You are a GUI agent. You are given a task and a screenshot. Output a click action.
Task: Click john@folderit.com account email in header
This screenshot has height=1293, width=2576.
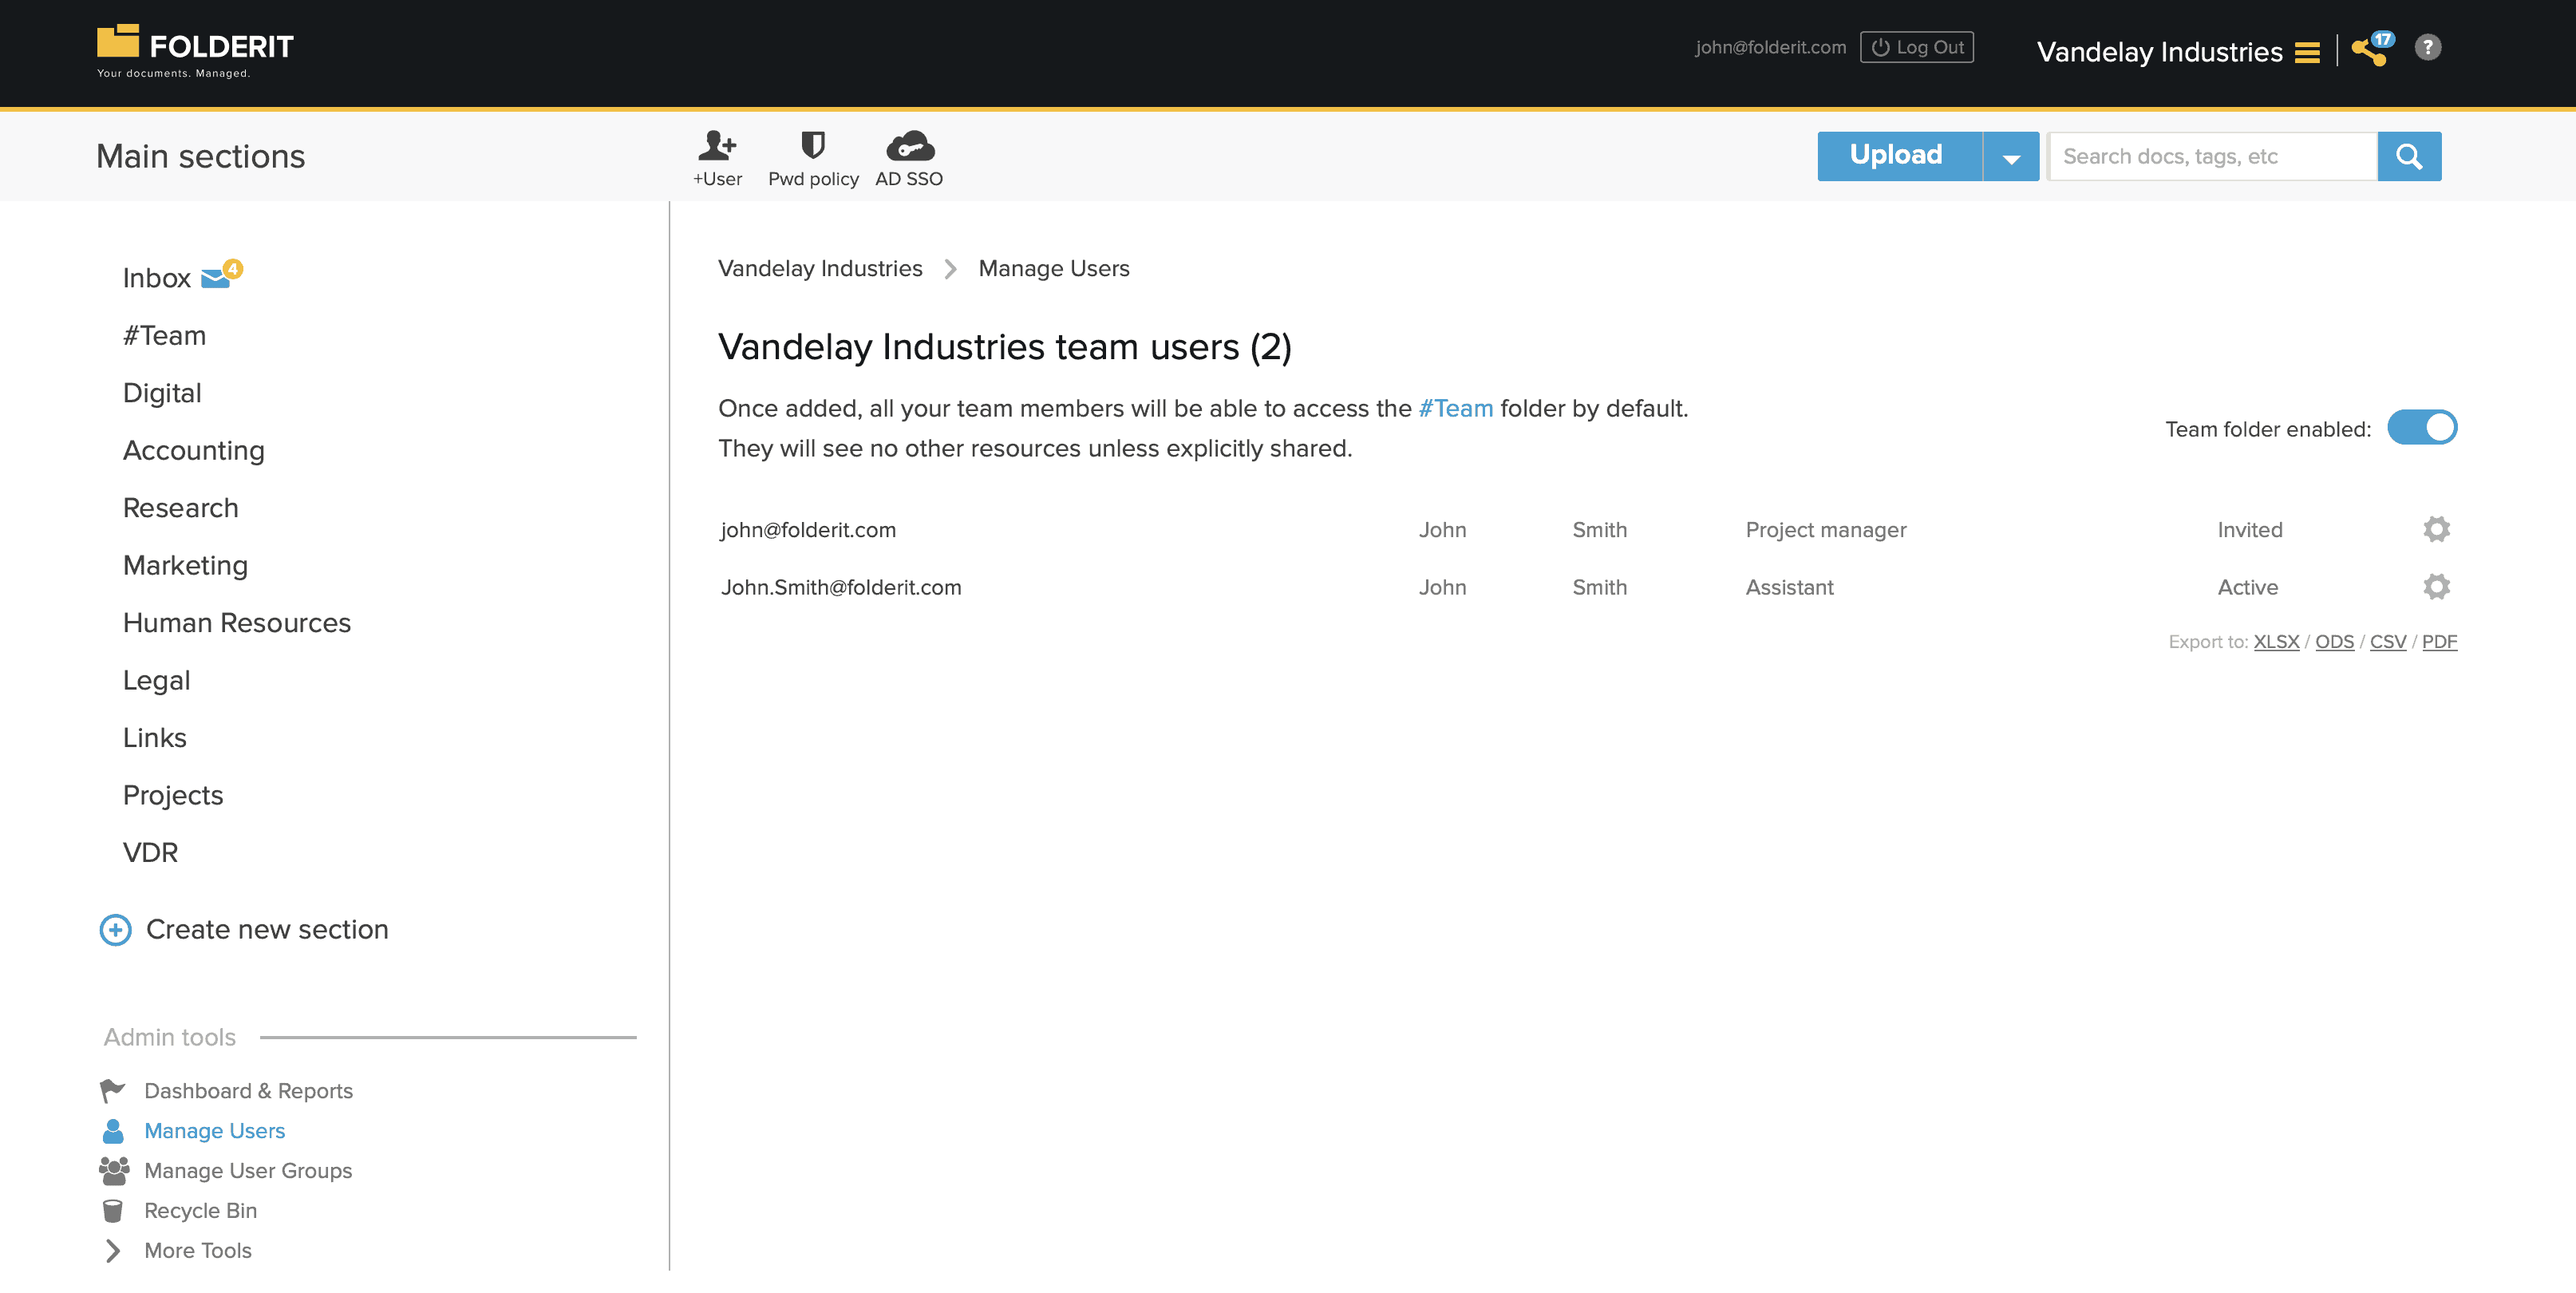1770,47
